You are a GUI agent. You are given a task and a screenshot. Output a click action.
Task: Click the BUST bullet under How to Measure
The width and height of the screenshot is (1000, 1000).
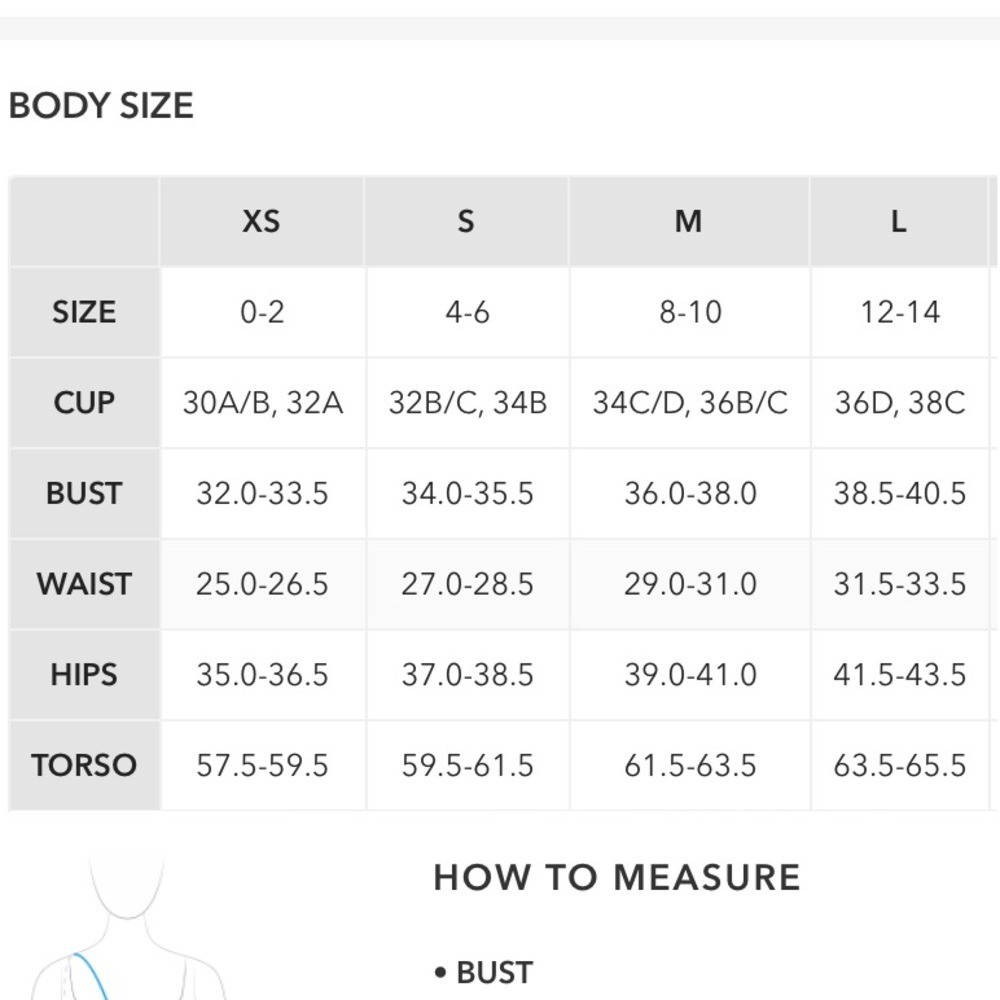point(484,973)
